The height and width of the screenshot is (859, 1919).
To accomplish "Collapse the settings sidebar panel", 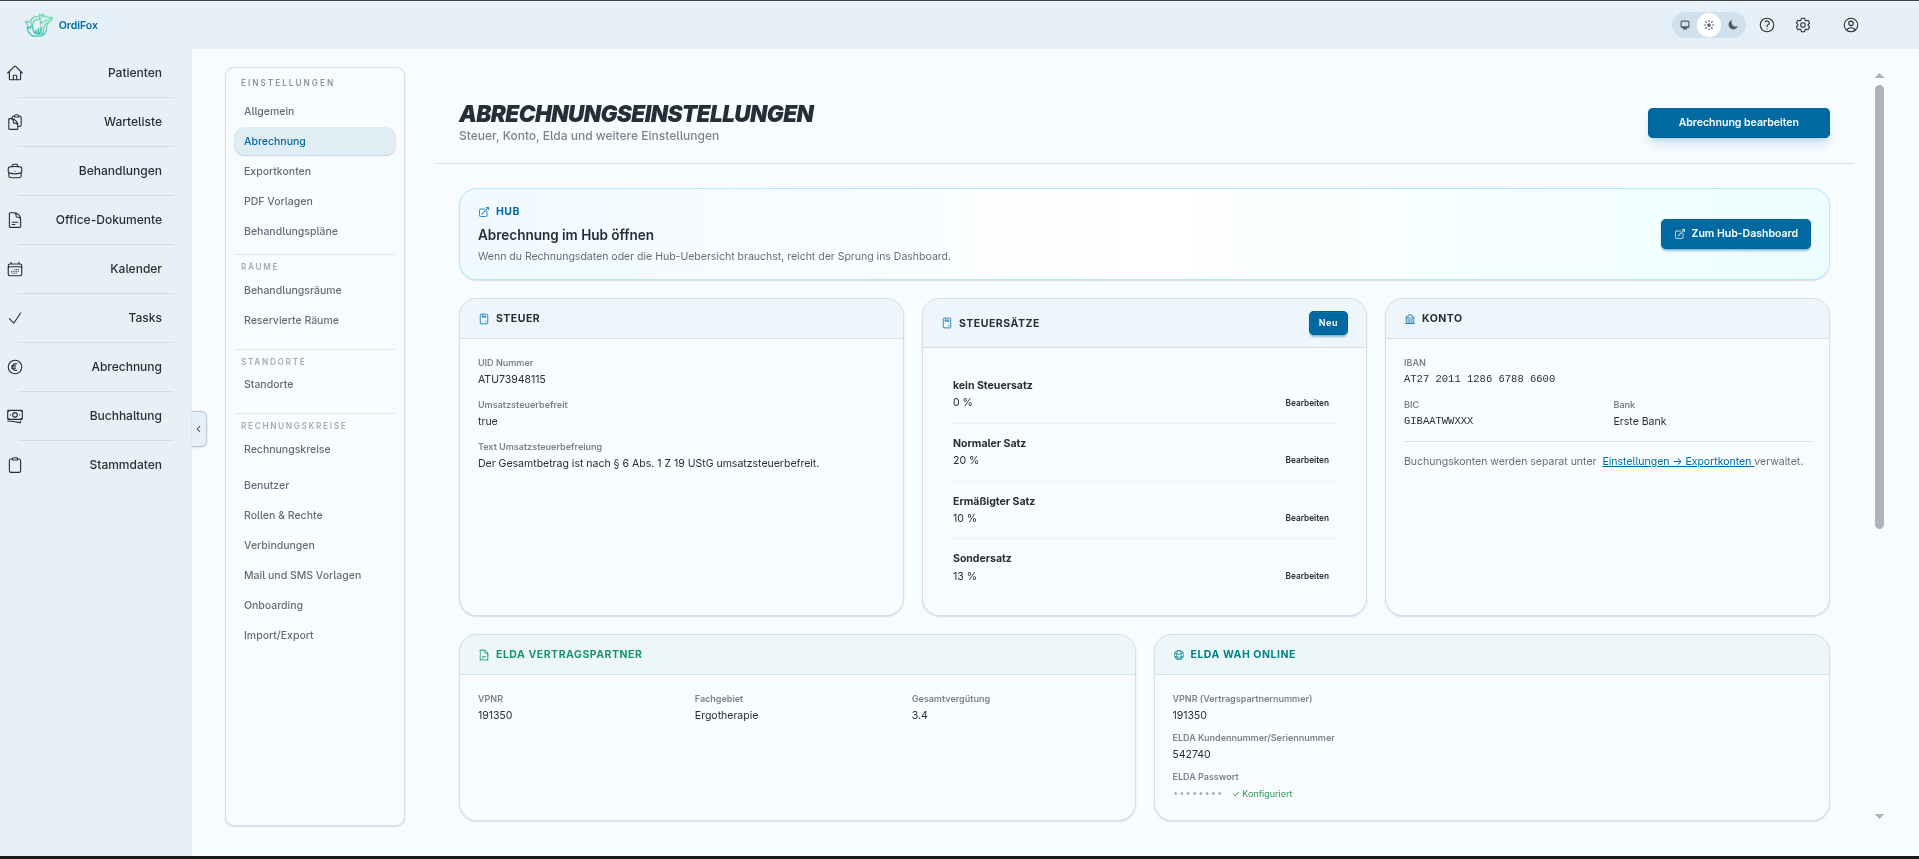I will [x=199, y=429].
